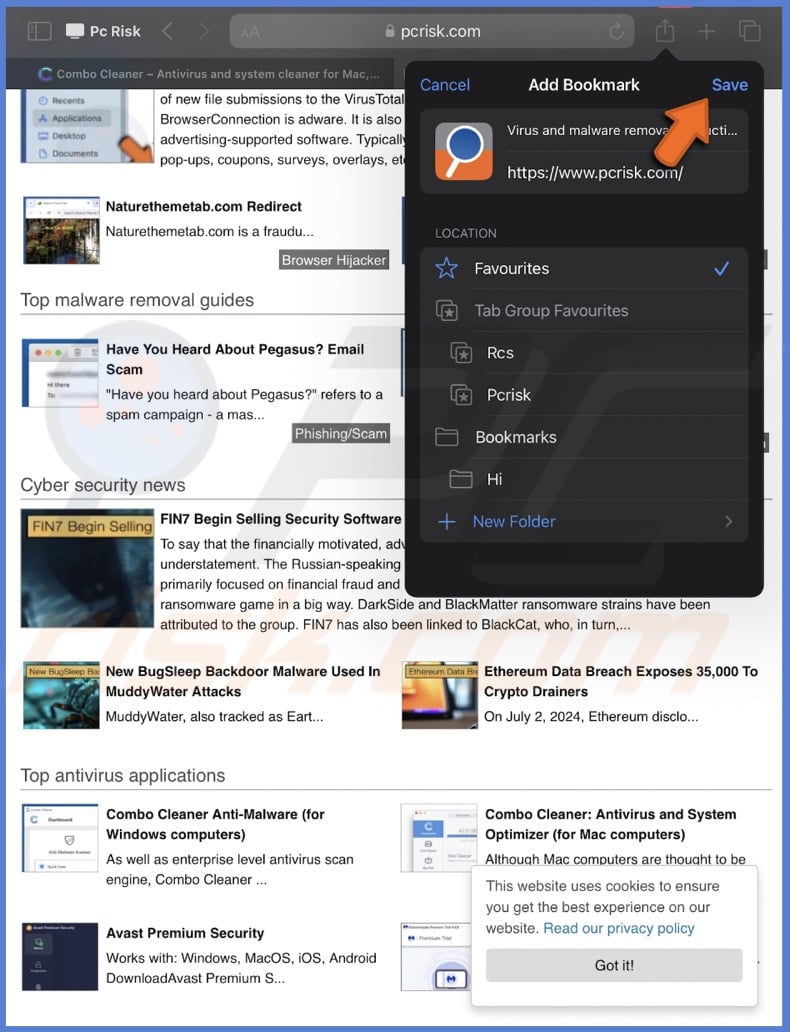Click the Malwarebytes thumbnail image
The height and width of the screenshot is (1032, 790).
pyautogui.click(x=436, y=956)
